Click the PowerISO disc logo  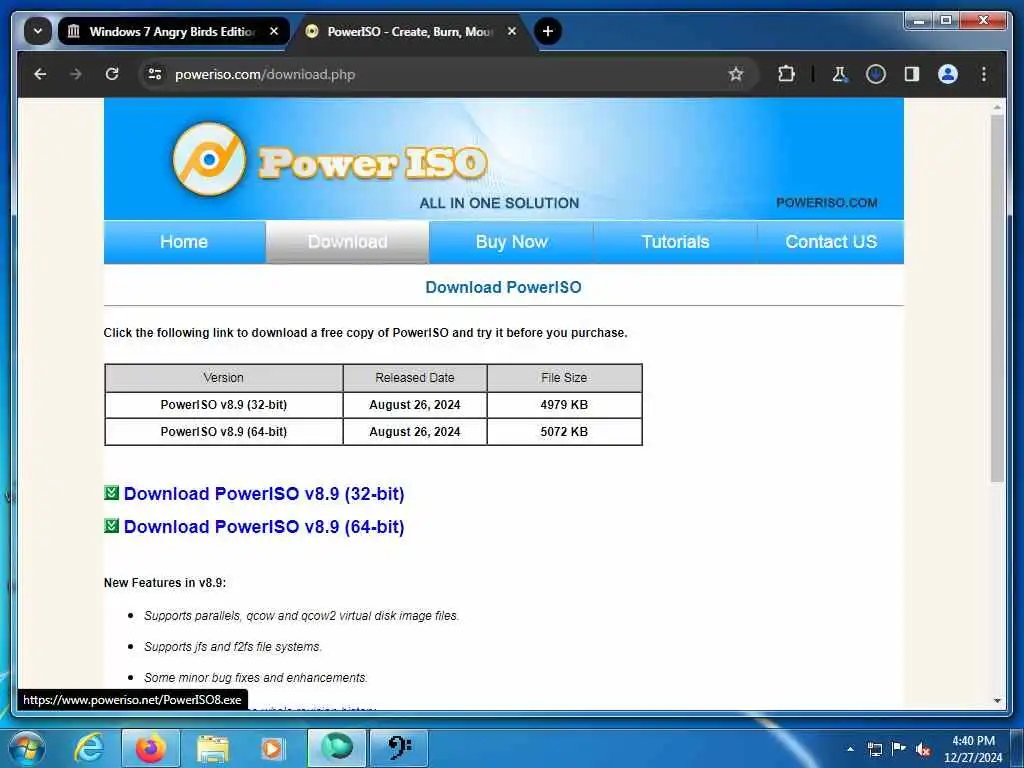tap(209, 159)
